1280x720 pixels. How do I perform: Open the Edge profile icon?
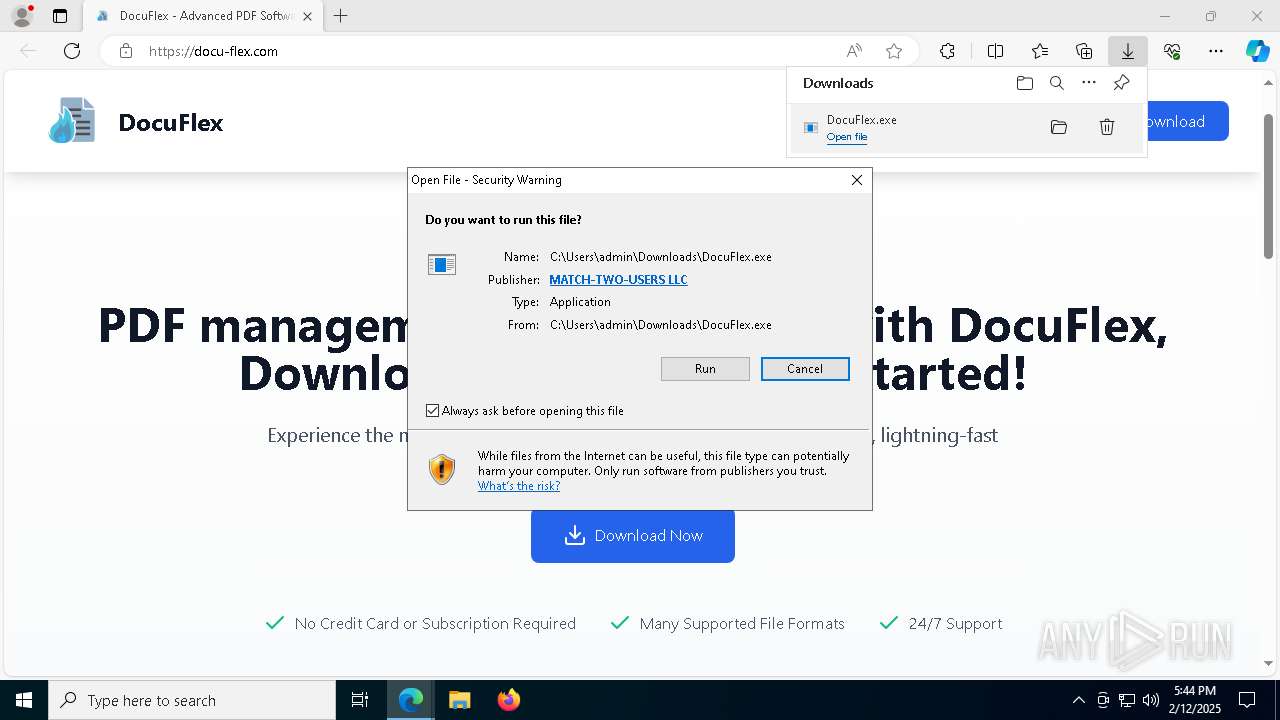[x=22, y=16]
